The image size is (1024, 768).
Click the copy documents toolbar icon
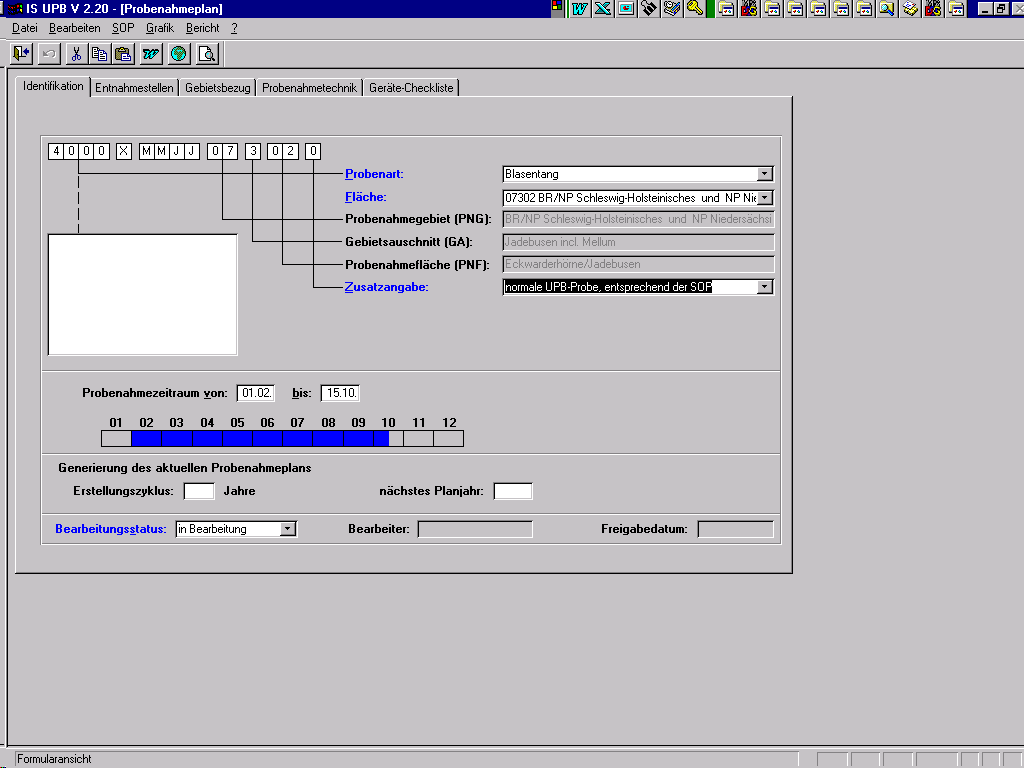click(x=99, y=53)
